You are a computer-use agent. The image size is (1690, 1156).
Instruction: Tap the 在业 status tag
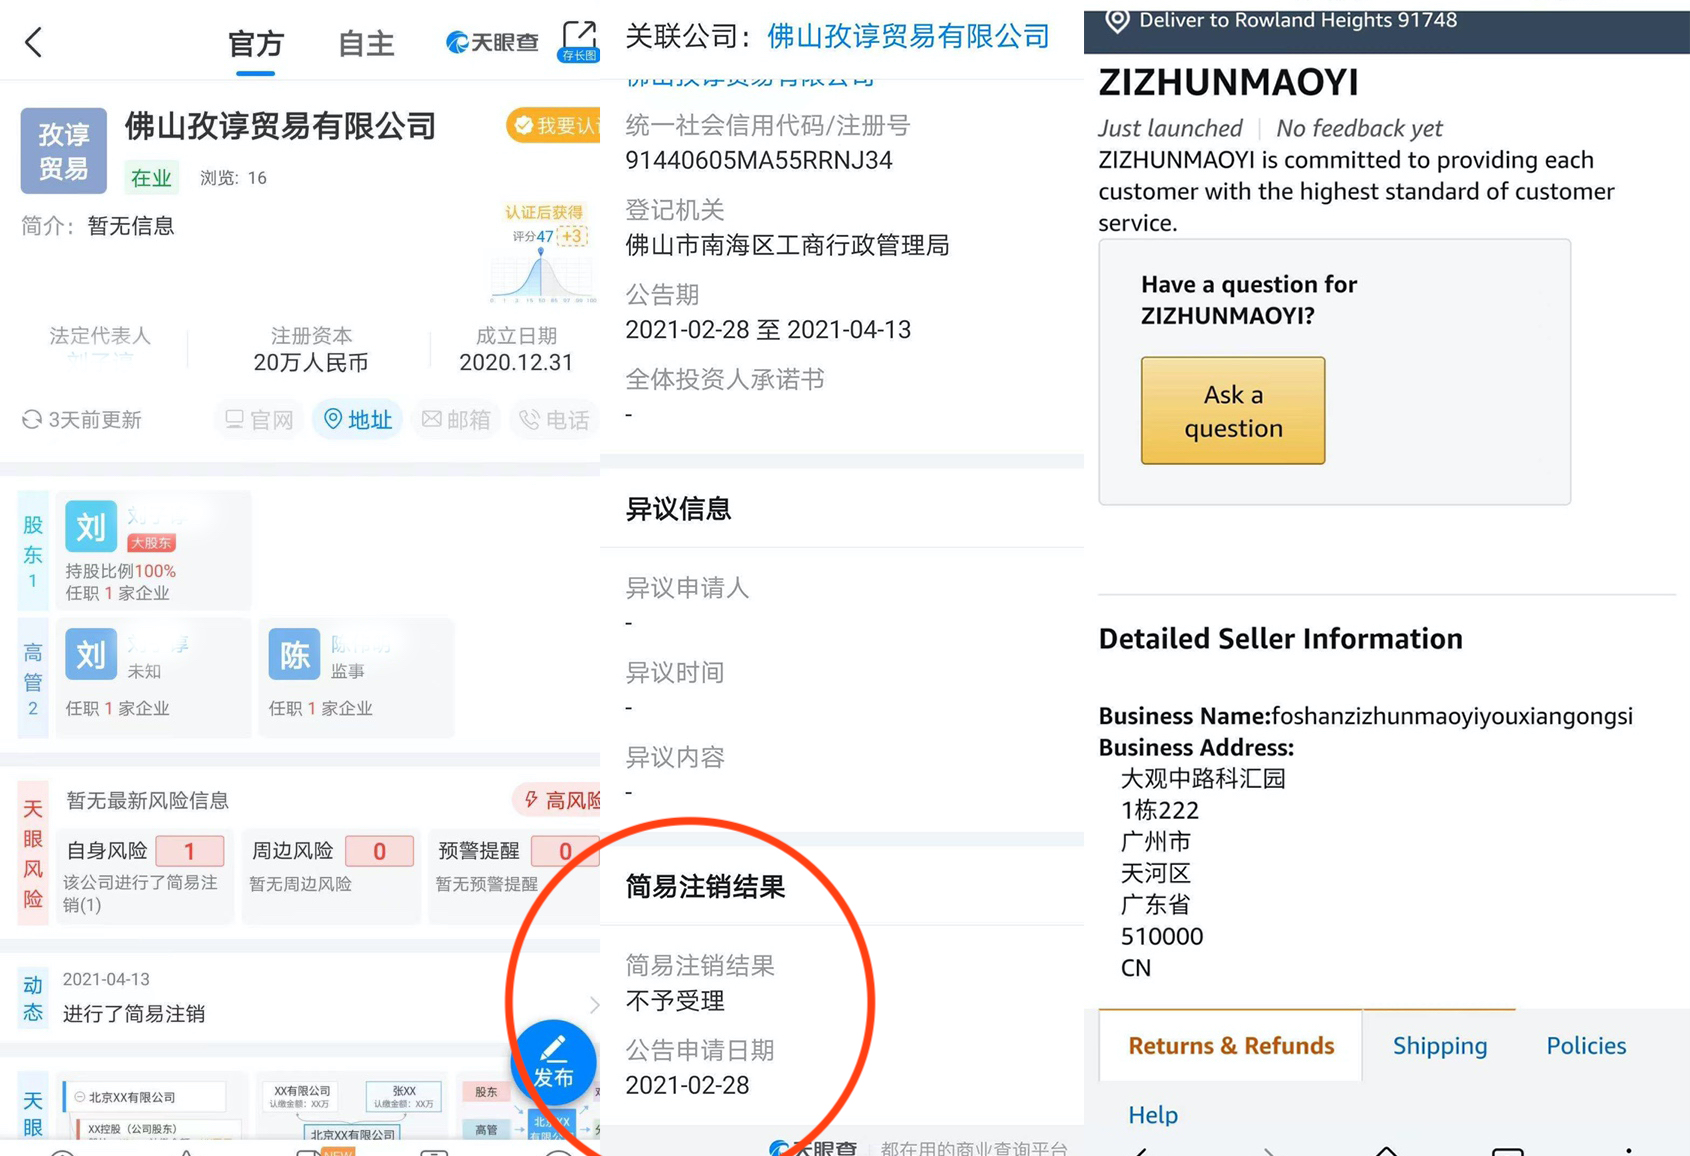tap(151, 178)
